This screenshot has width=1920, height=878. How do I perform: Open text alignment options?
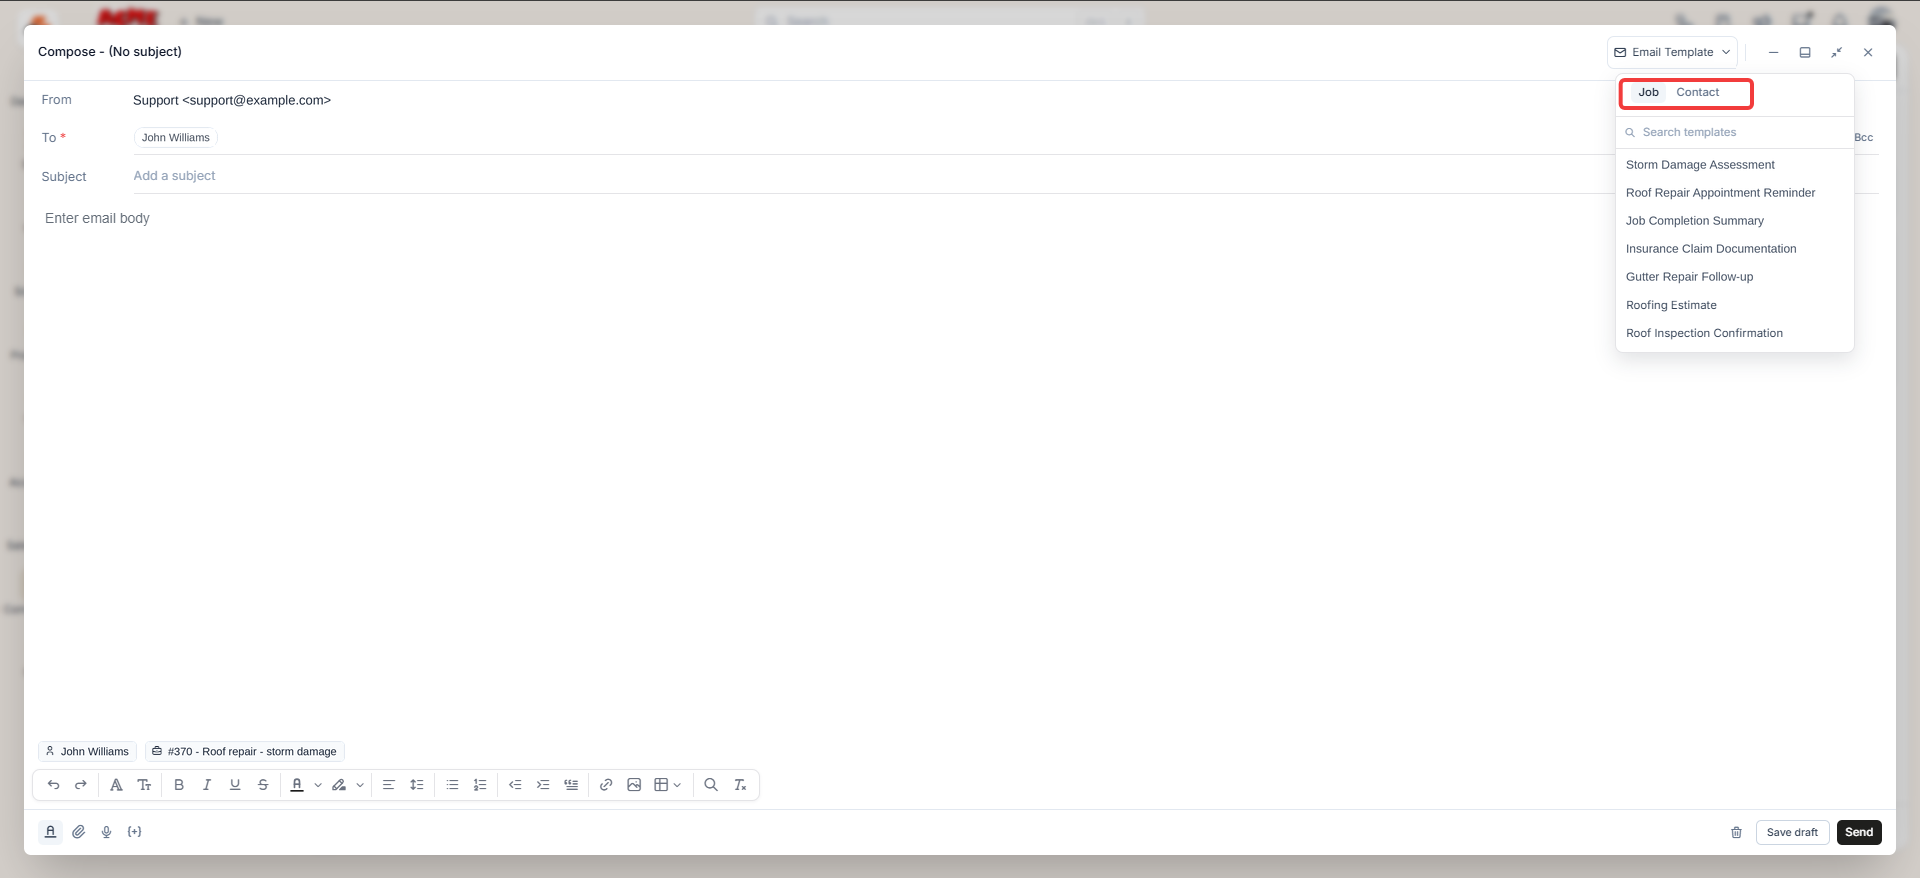(x=389, y=785)
